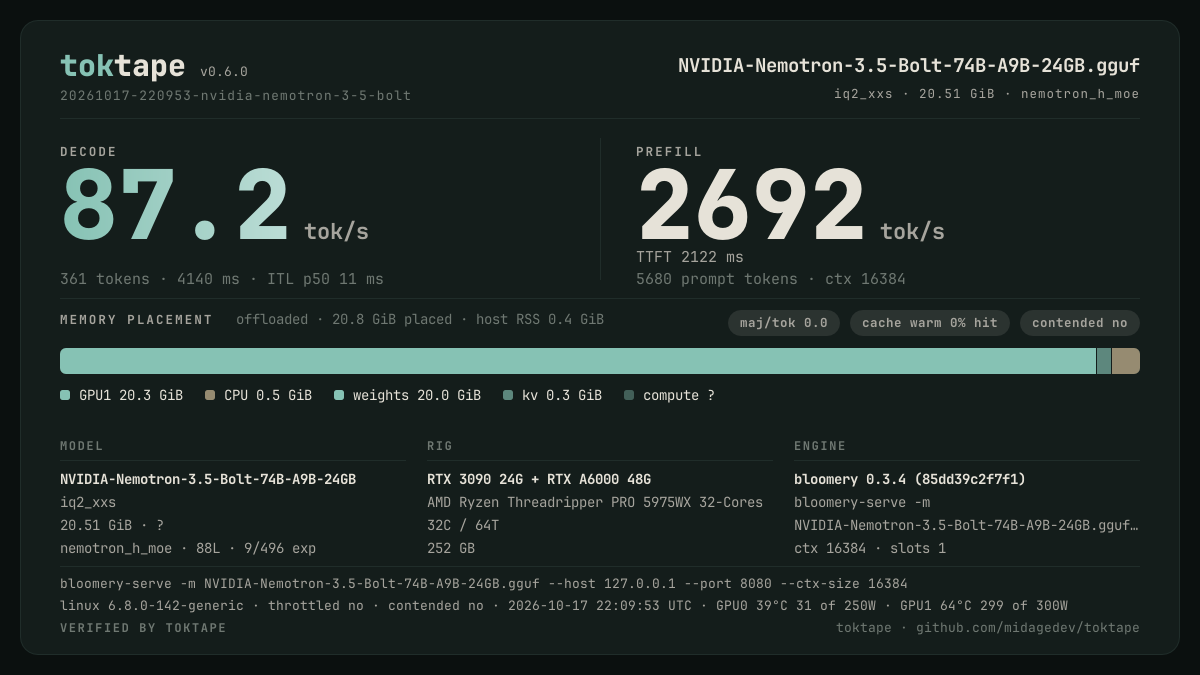Click the large teal GPU memory bar segment
Viewport: 1200px width, 675px height.
pos(578,361)
